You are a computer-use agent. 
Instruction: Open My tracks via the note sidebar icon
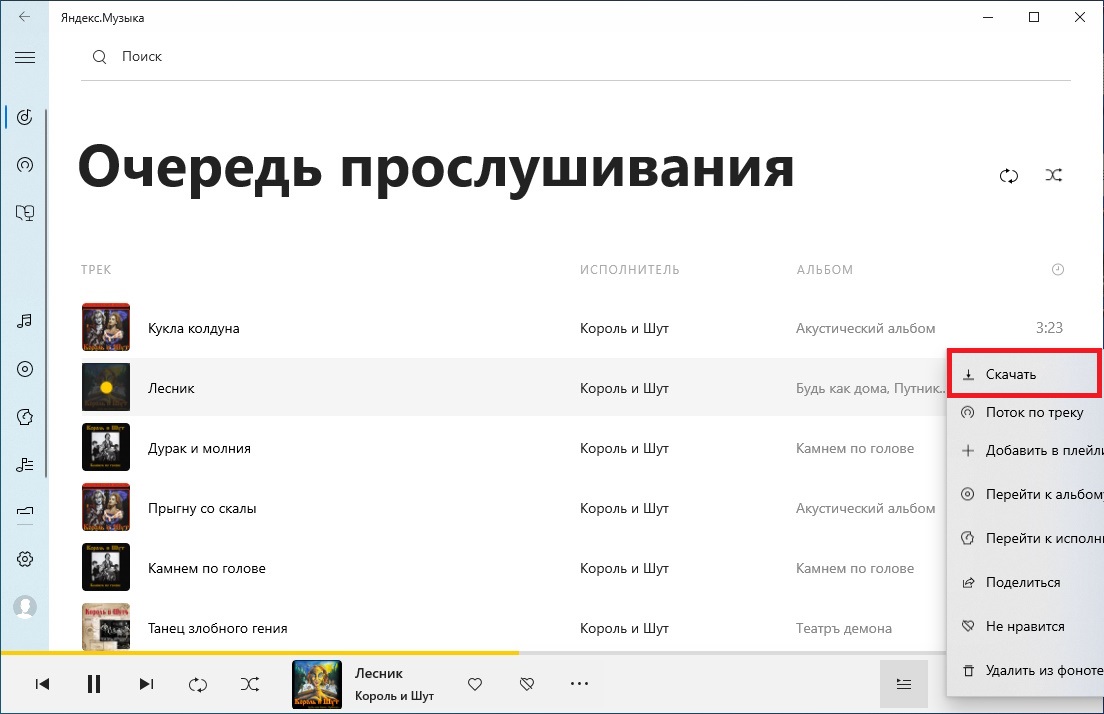(x=25, y=321)
